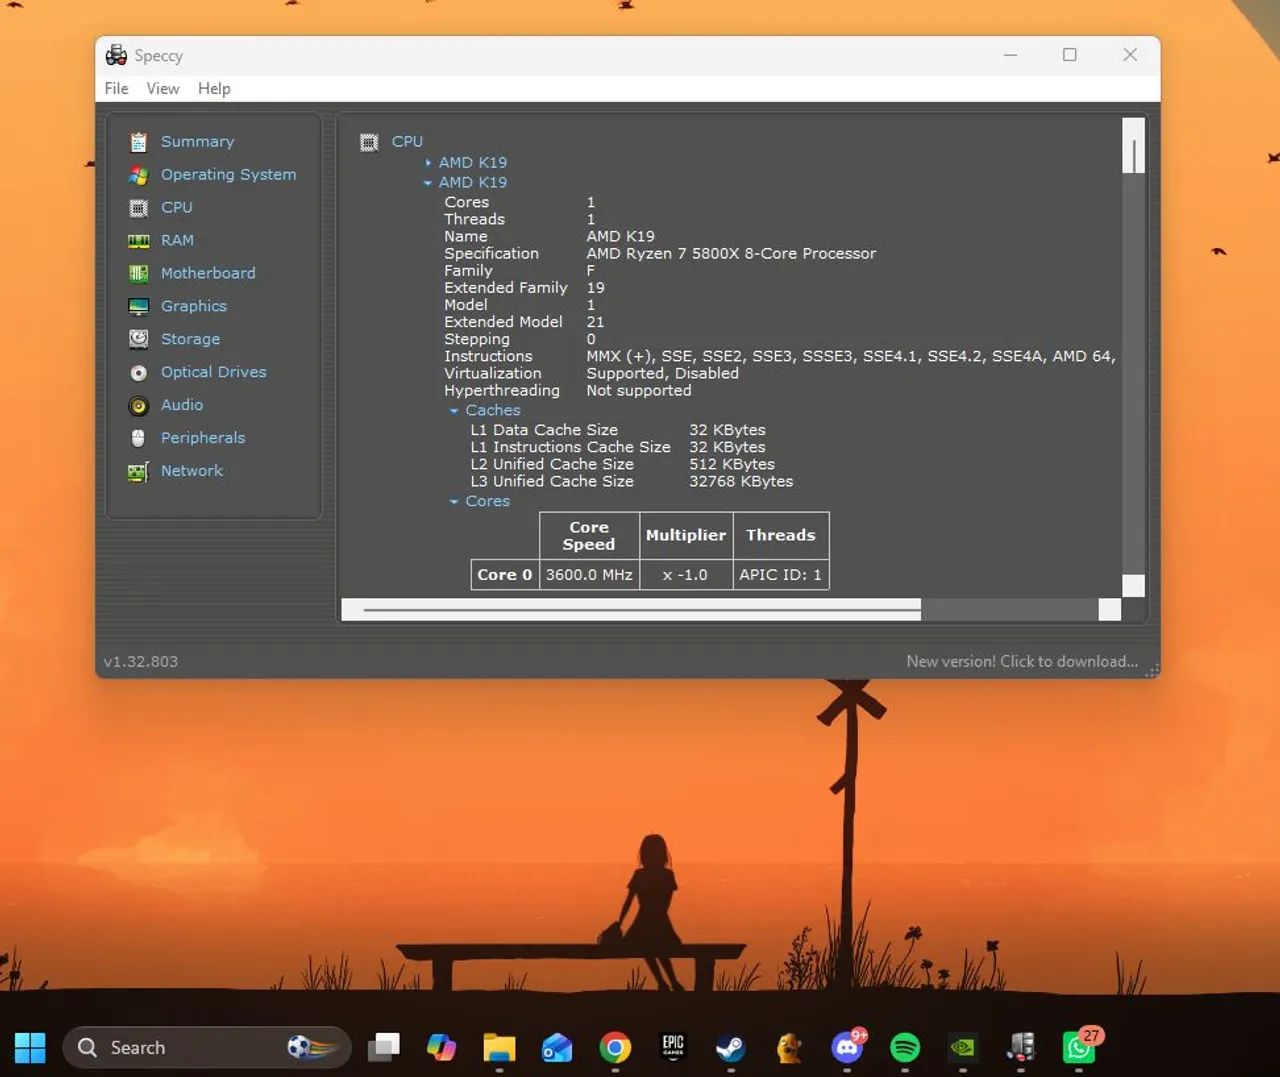Select Motherboard section label
This screenshot has width=1280, height=1077.
208,273
